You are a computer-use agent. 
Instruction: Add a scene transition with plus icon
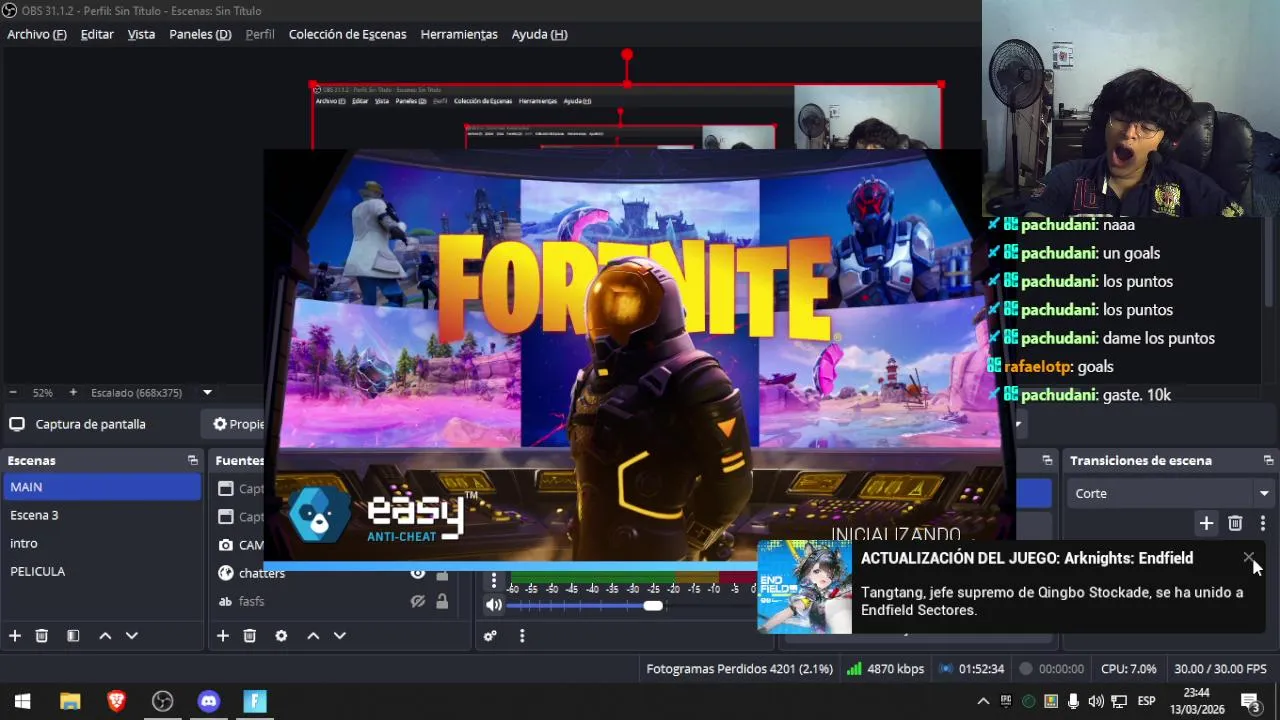[x=1206, y=523]
